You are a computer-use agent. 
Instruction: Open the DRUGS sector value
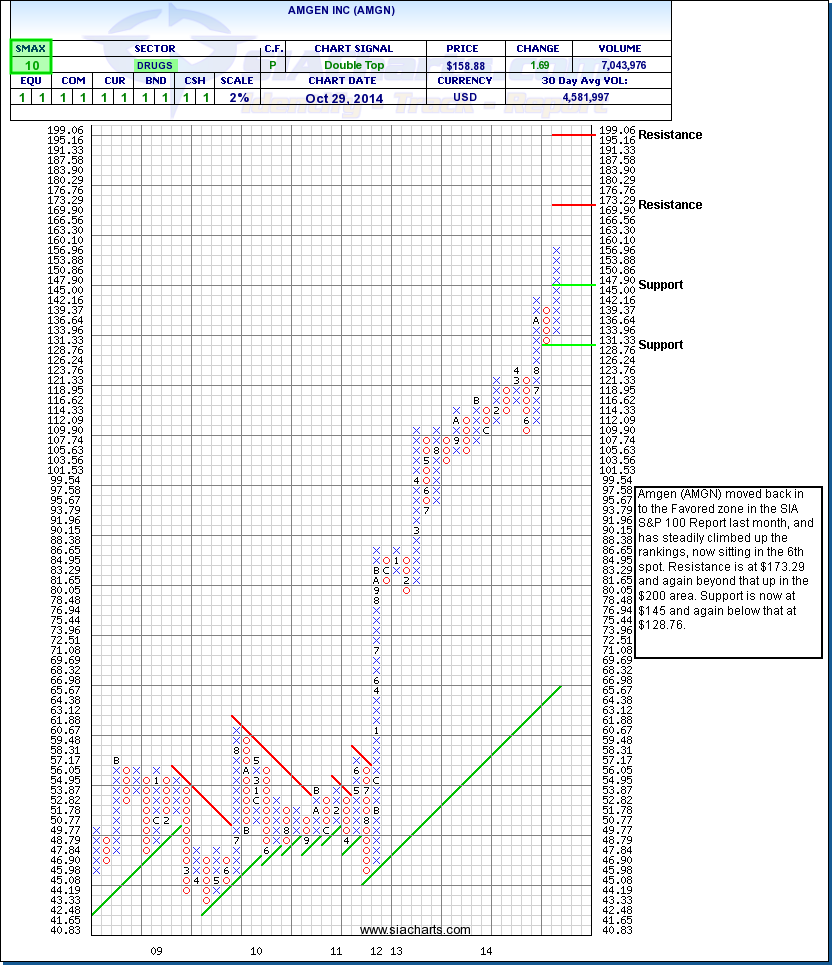pyautogui.click(x=153, y=65)
